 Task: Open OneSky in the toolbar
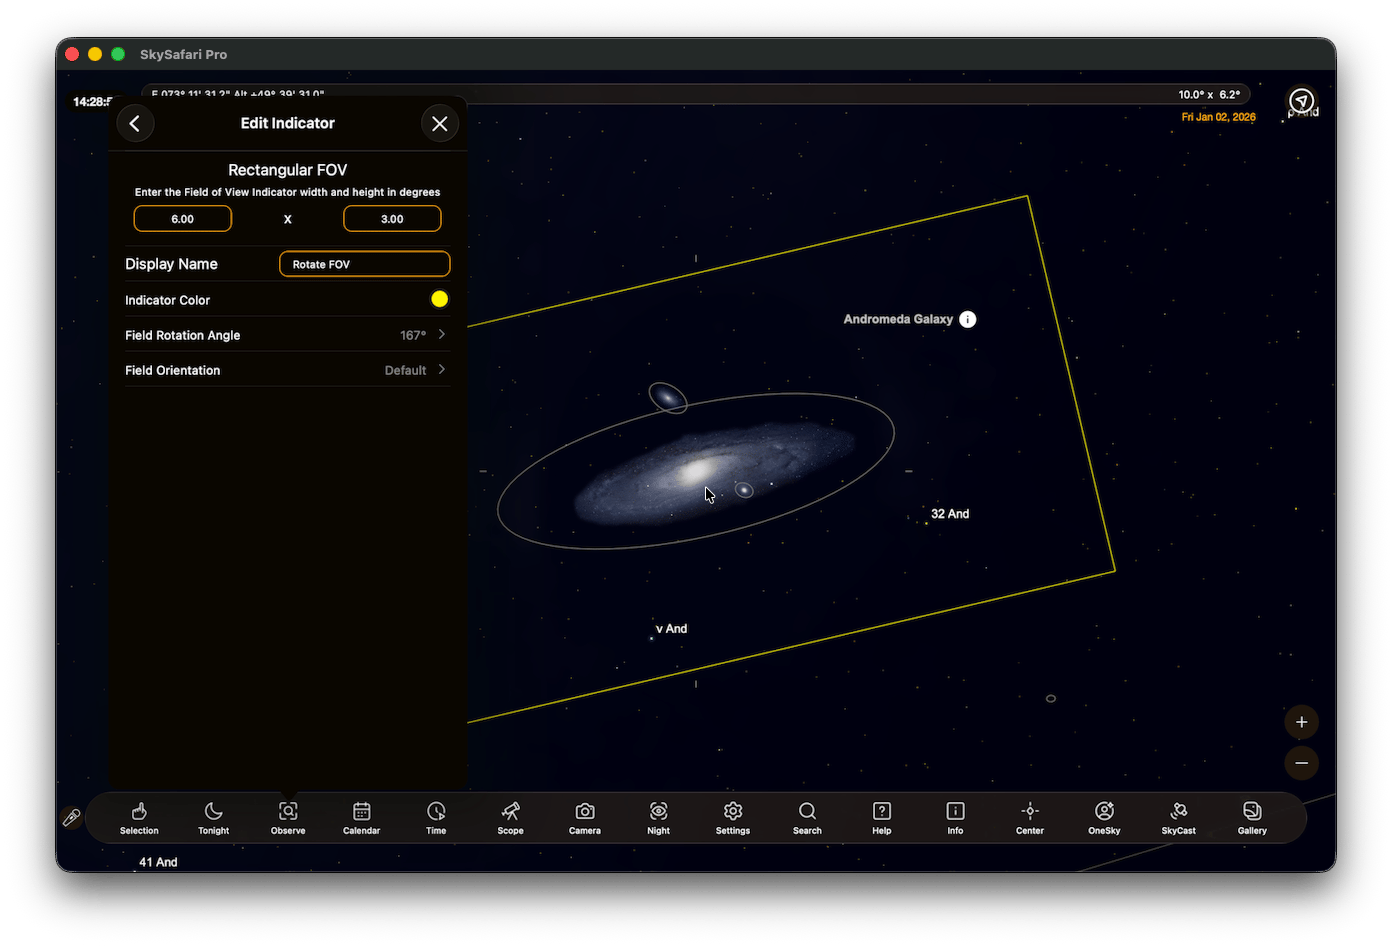(x=1104, y=818)
